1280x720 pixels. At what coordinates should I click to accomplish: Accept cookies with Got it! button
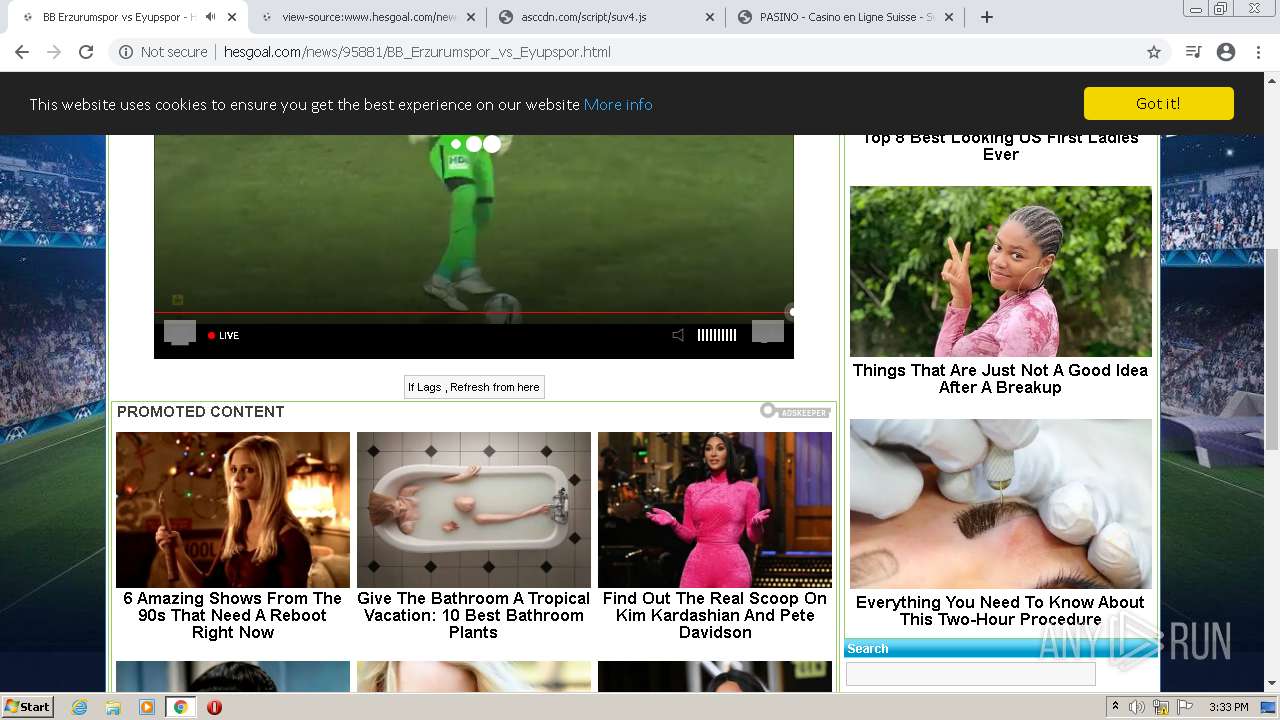[1158, 103]
